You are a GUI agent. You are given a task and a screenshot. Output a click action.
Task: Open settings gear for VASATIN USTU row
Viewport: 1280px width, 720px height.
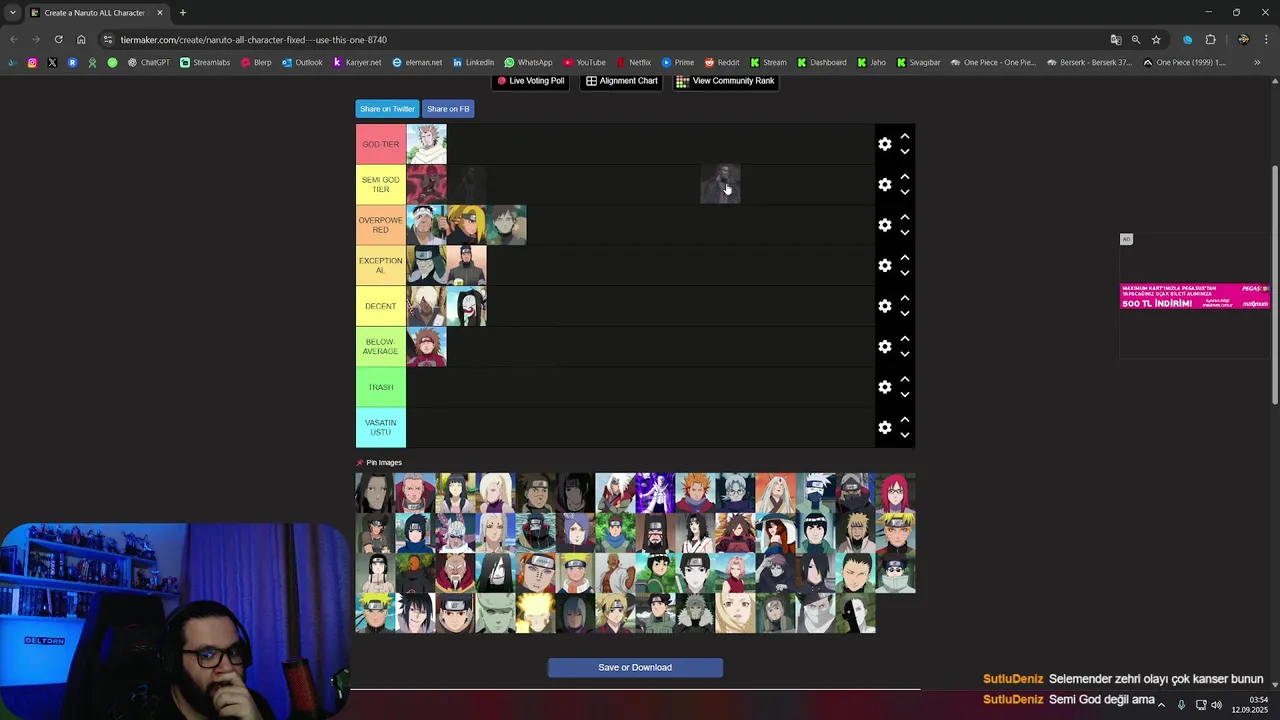point(885,428)
